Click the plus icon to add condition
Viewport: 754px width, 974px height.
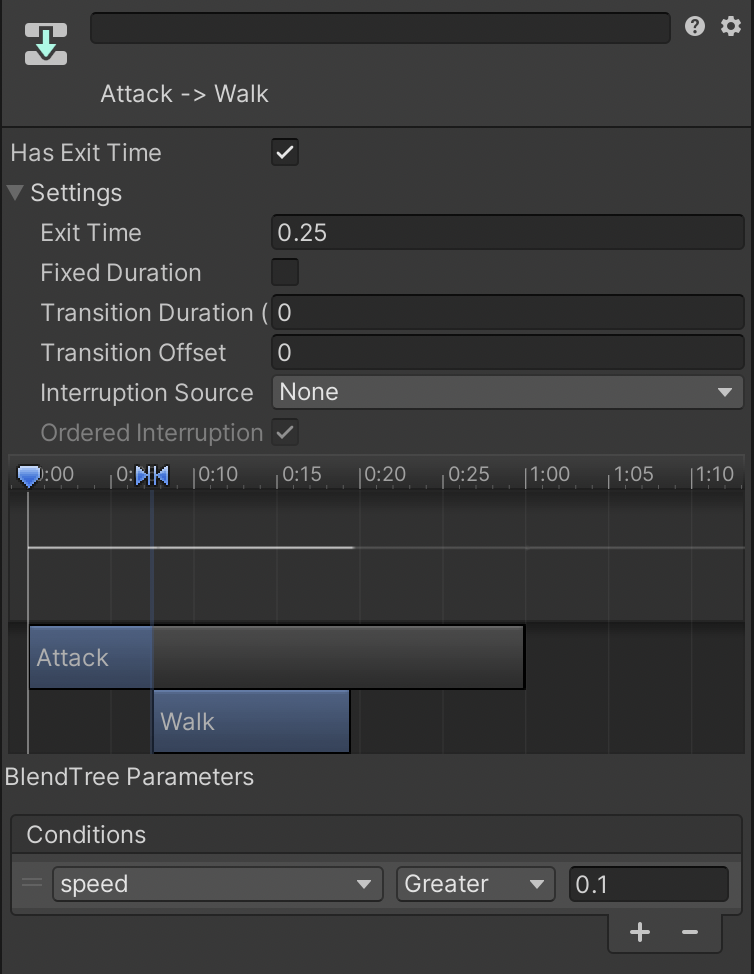[x=640, y=932]
